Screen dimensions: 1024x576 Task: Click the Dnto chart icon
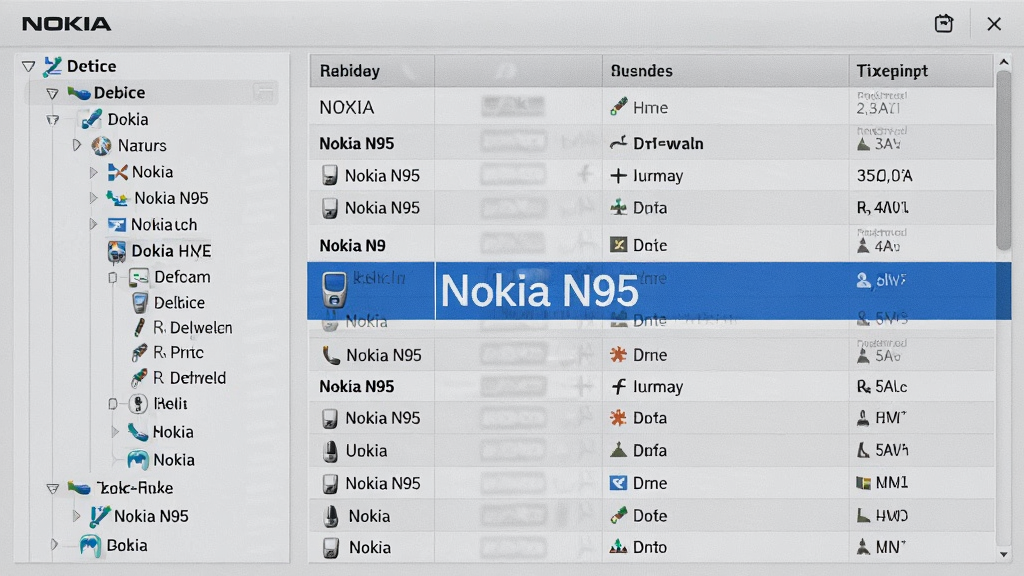(618, 547)
